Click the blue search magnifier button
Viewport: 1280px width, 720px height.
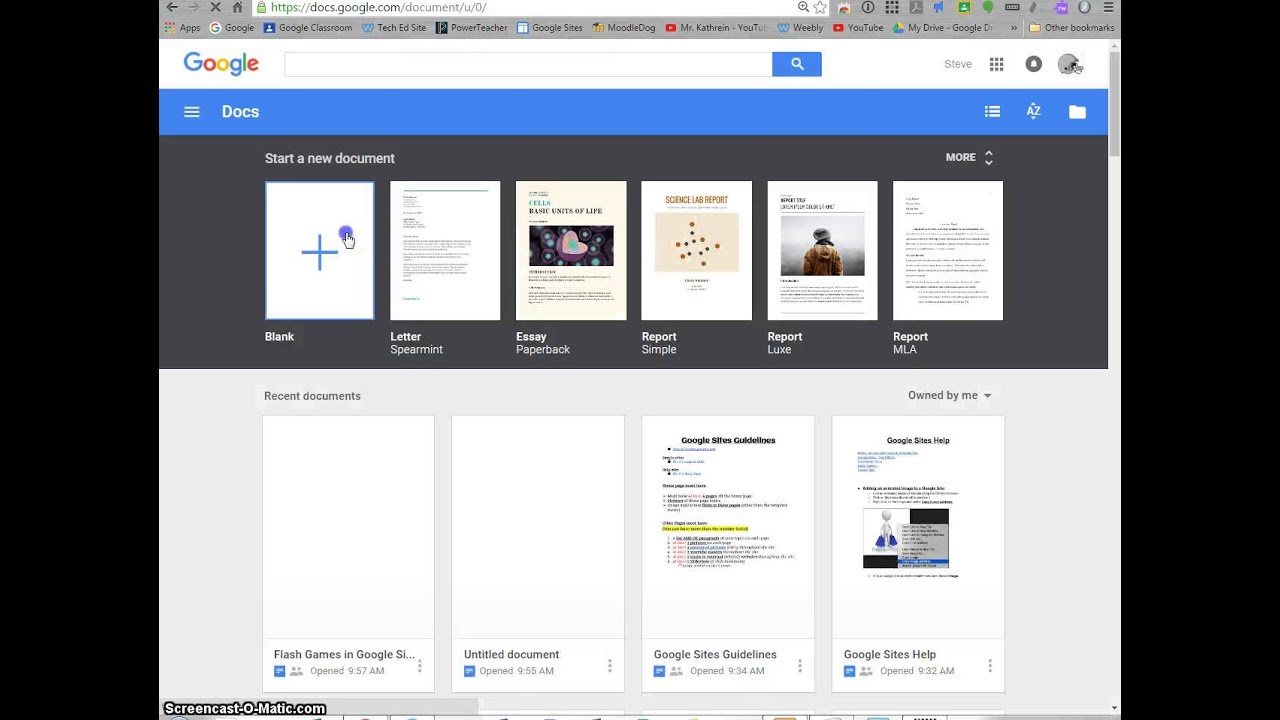[x=797, y=64]
